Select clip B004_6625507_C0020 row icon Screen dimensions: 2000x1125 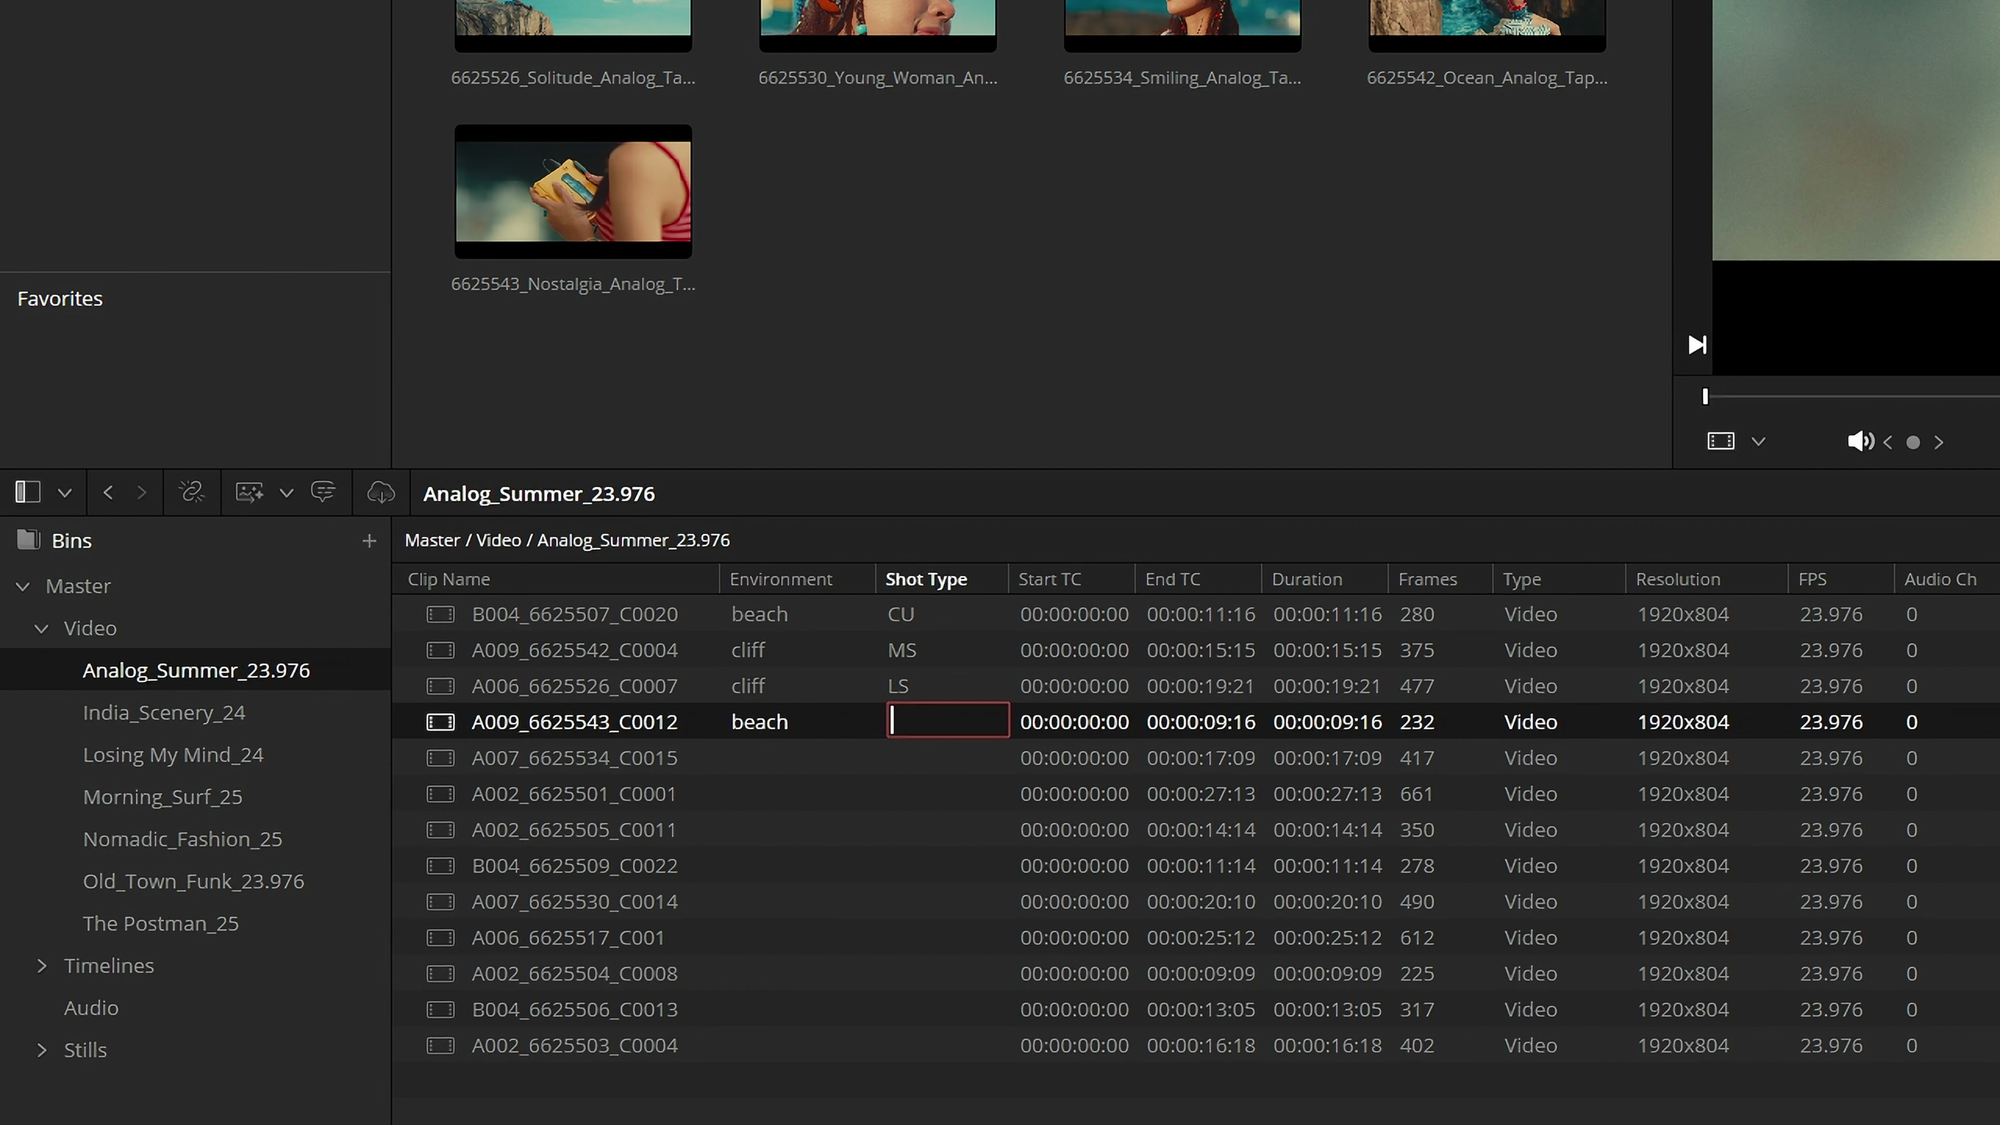point(440,614)
